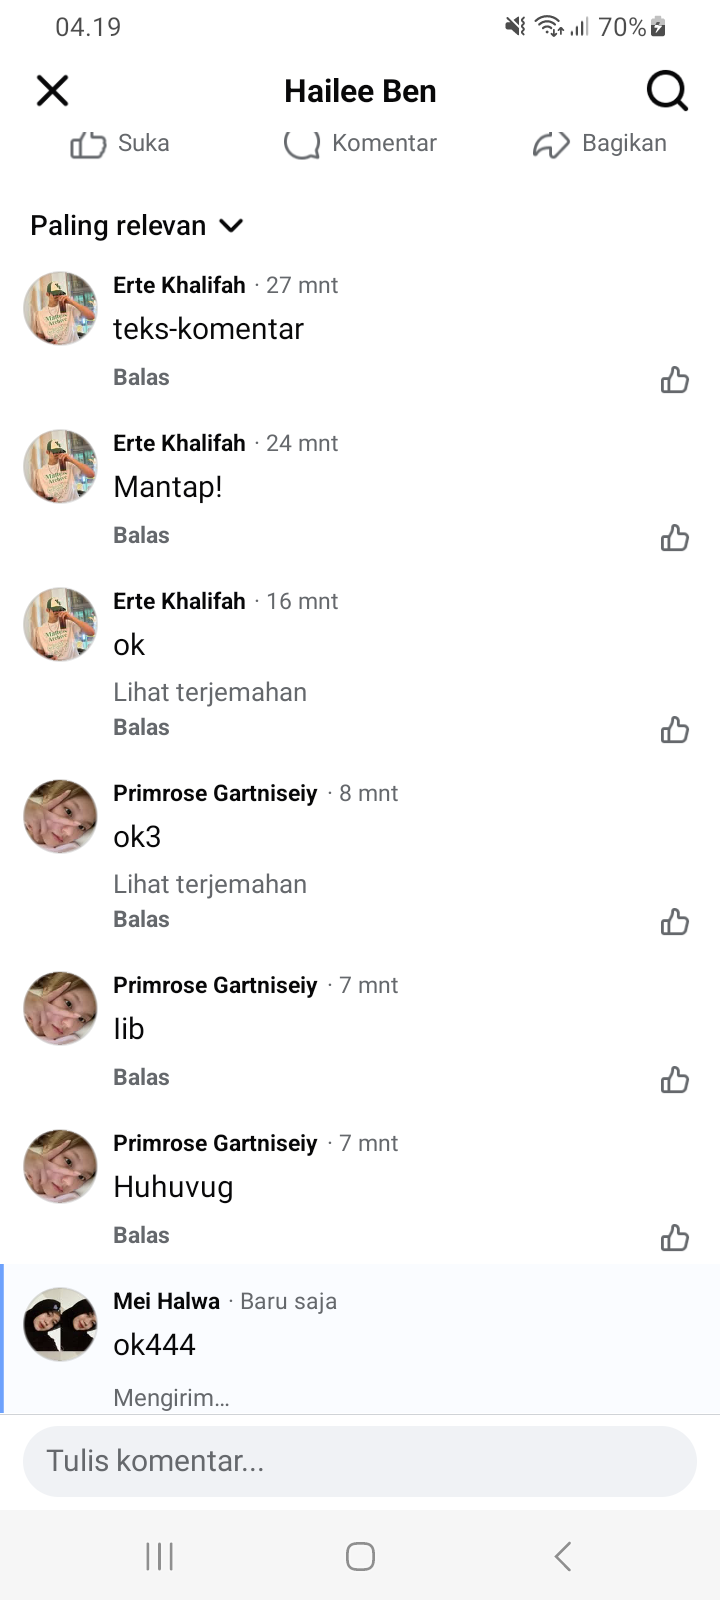Screen dimensions: 720x1600
Task: Tap the Bagikan share arrow
Action: click(x=599, y=144)
